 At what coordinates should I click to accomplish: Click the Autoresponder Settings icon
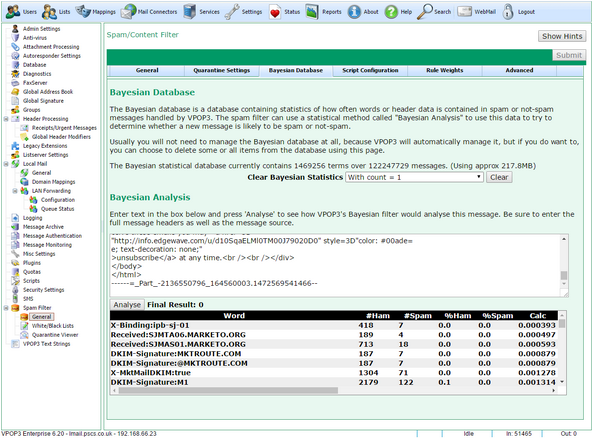point(15,56)
